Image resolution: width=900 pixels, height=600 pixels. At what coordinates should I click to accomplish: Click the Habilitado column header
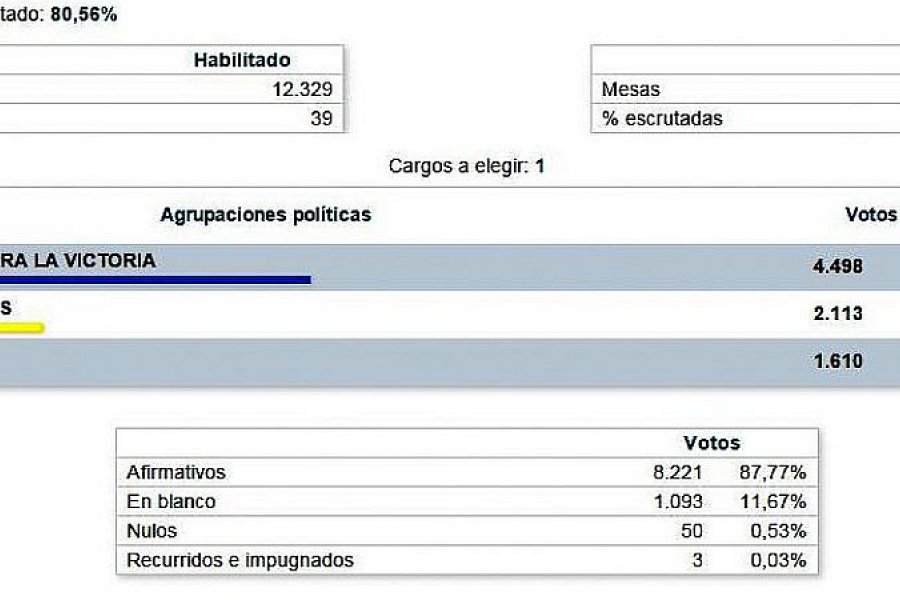(x=242, y=60)
